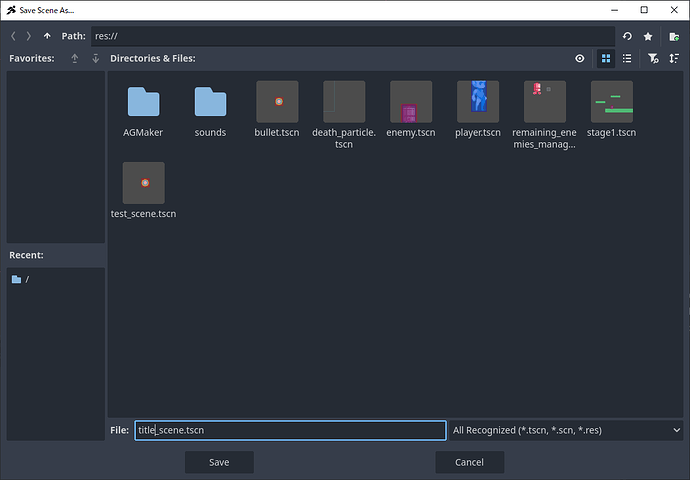
Task: Add current folder to favorites star
Action: point(648,36)
